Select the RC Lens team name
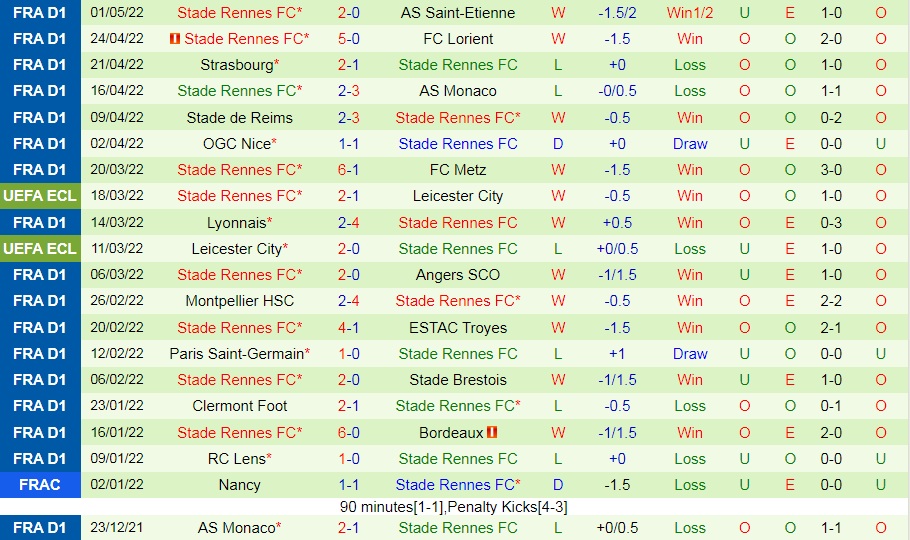 click(x=236, y=459)
